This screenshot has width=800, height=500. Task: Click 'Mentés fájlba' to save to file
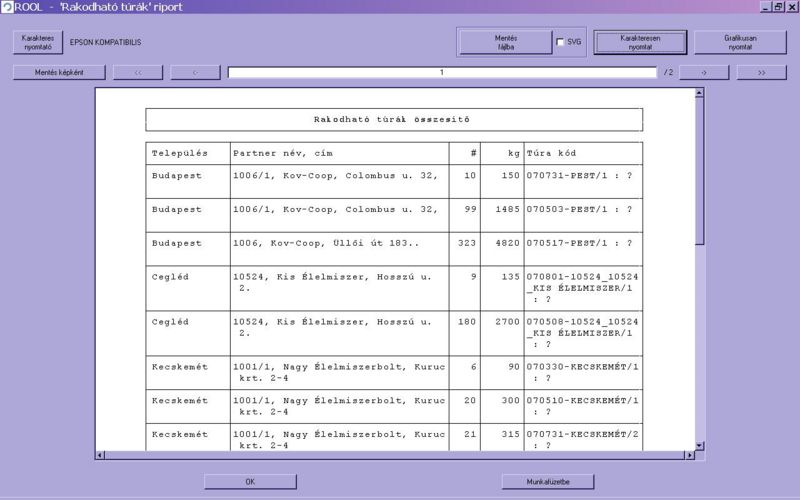(505, 42)
